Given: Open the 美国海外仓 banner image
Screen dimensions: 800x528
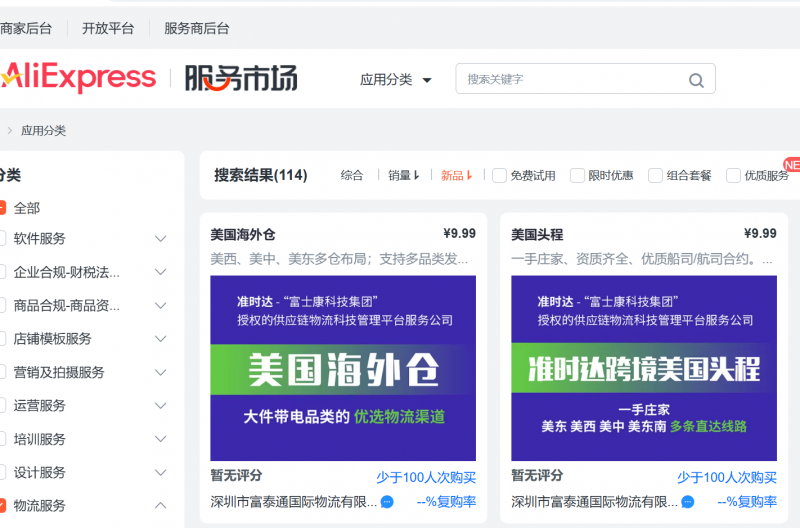Looking at the screenshot, I should [343, 368].
